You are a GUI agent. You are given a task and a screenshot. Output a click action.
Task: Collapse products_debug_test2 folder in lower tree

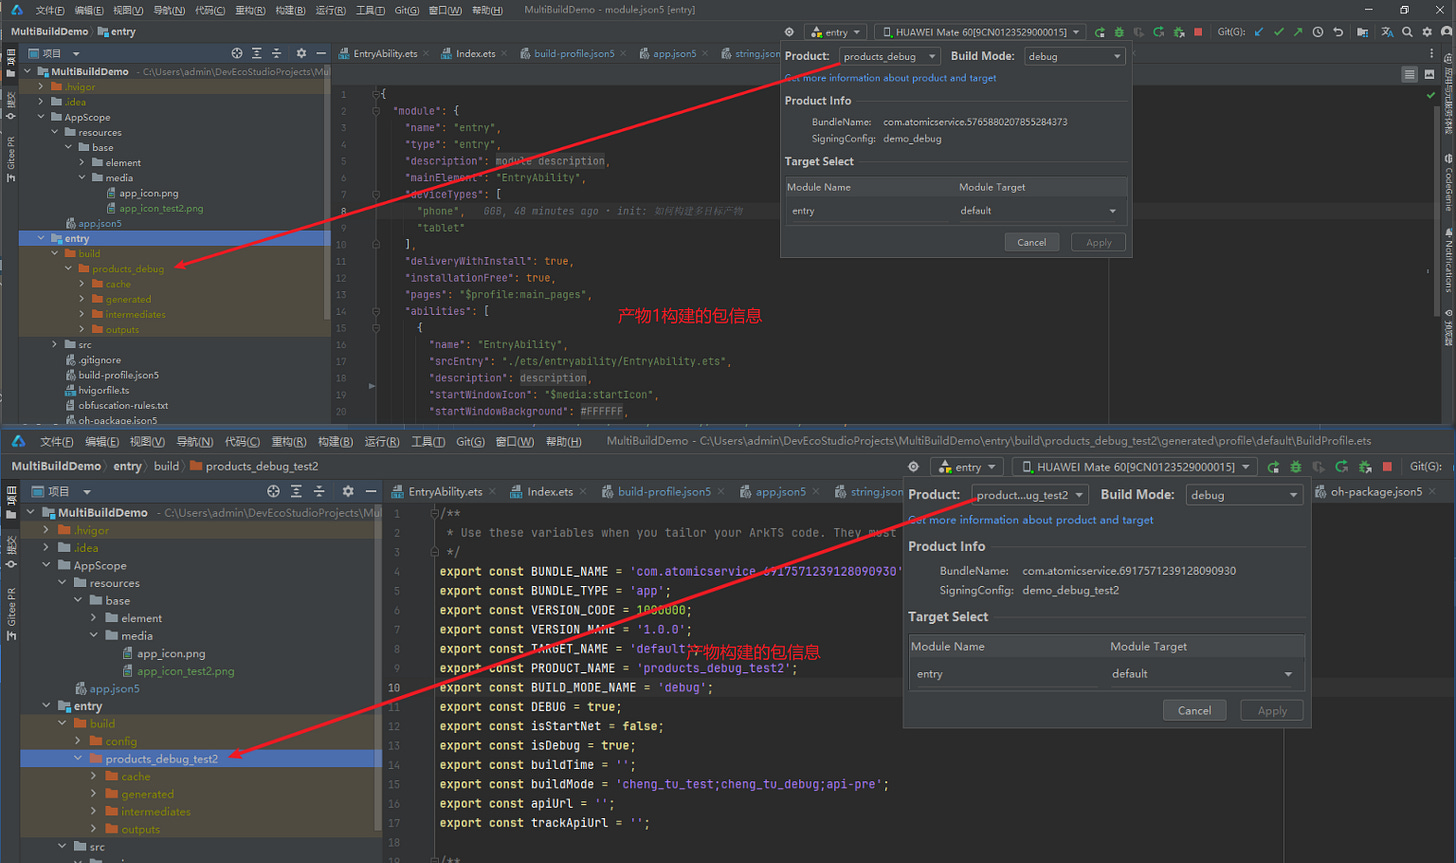click(x=78, y=759)
